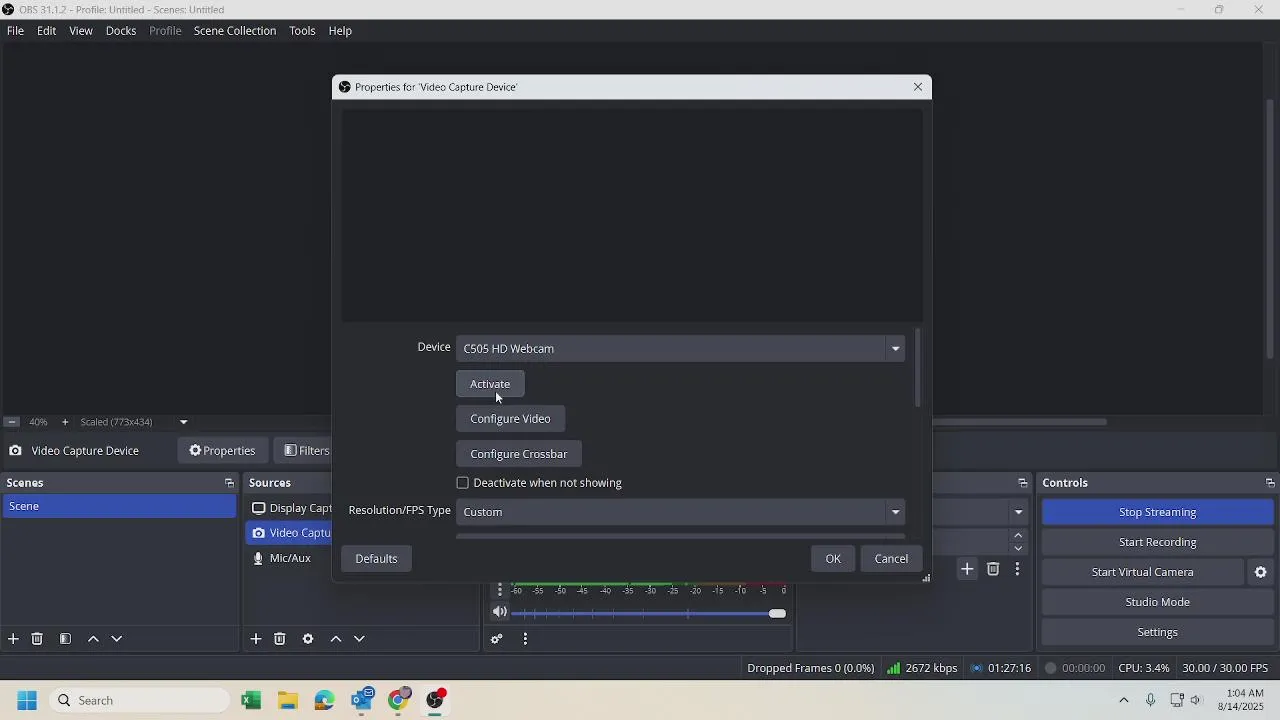Remove selected scene using Scenes trash icon
Image resolution: width=1280 pixels, height=720 pixels.
pos(37,639)
